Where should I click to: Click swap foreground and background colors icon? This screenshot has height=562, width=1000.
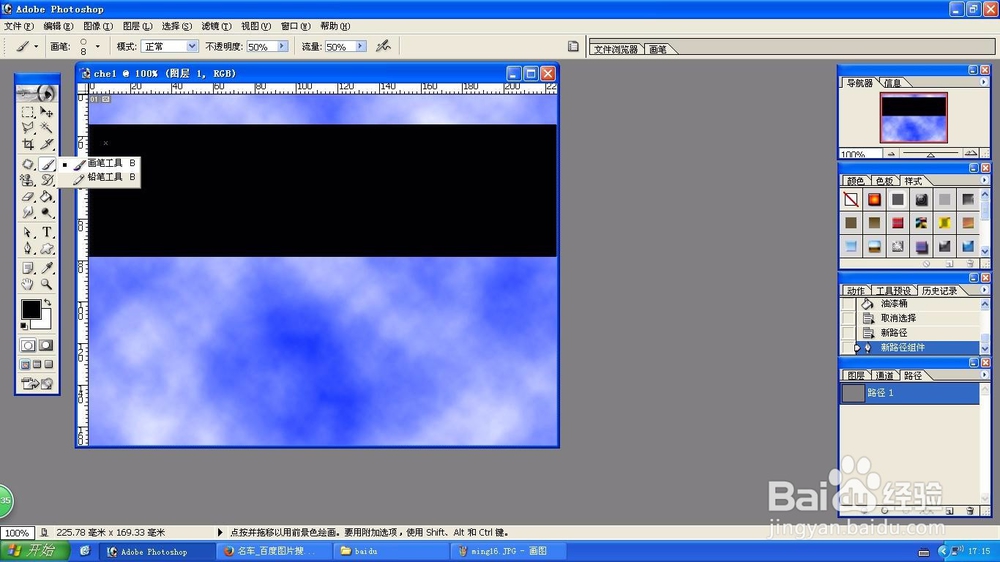(47, 303)
